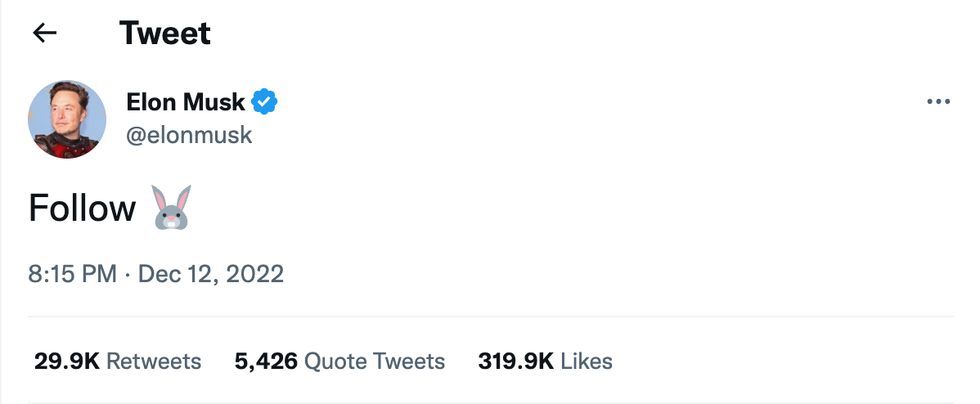Viewport: 980px width, 404px height.
Task: Click empty space right of the rabbit emoji
Action: coord(500,208)
